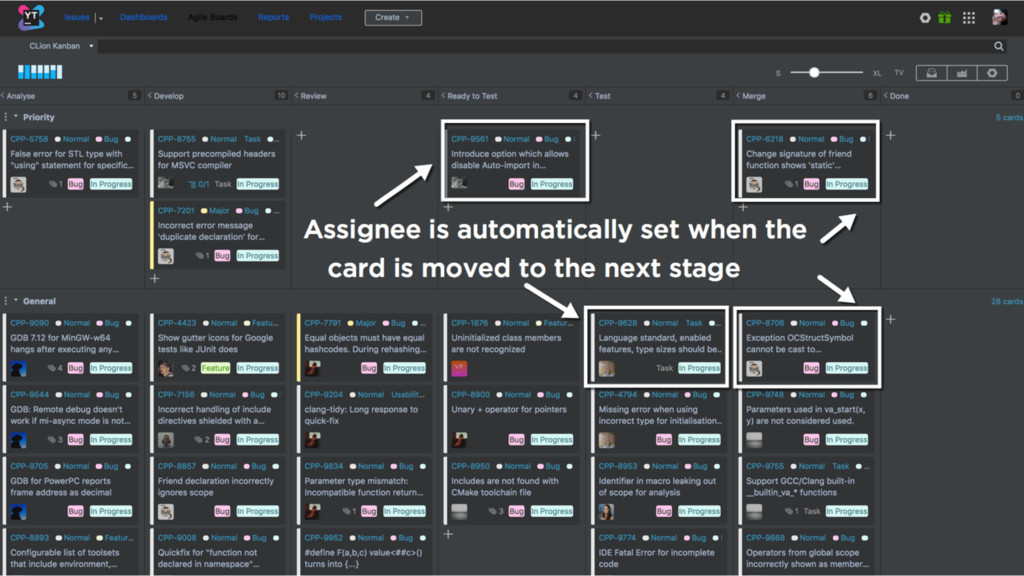Collapse the General swimlane
Screen dimensions: 1024x576
click(x=16, y=301)
